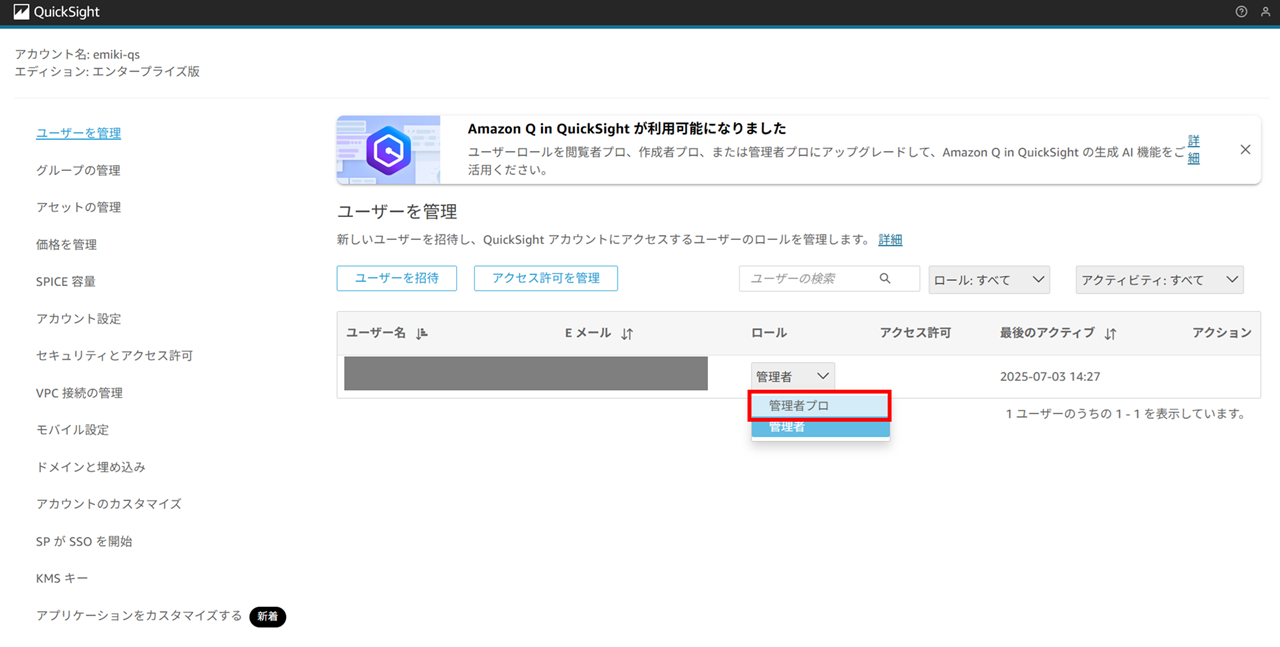Click the 新着 badge in sidebar
Image resolution: width=1280 pixels, height=647 pixels.
(268, 617)
